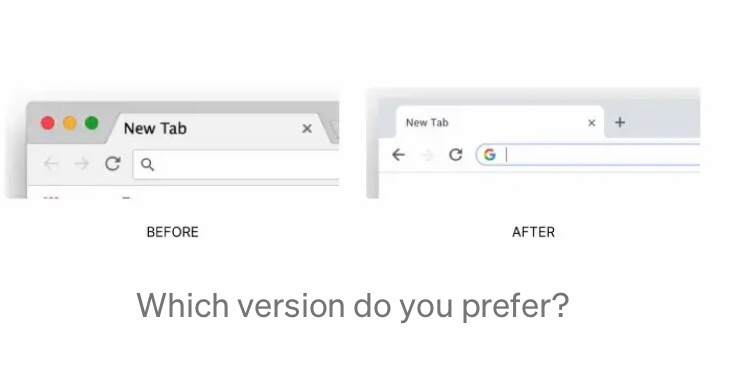Screen dimensions: 750x386
Task: Click the magnifier search icon in old address bar
Action: pos(147,165)
